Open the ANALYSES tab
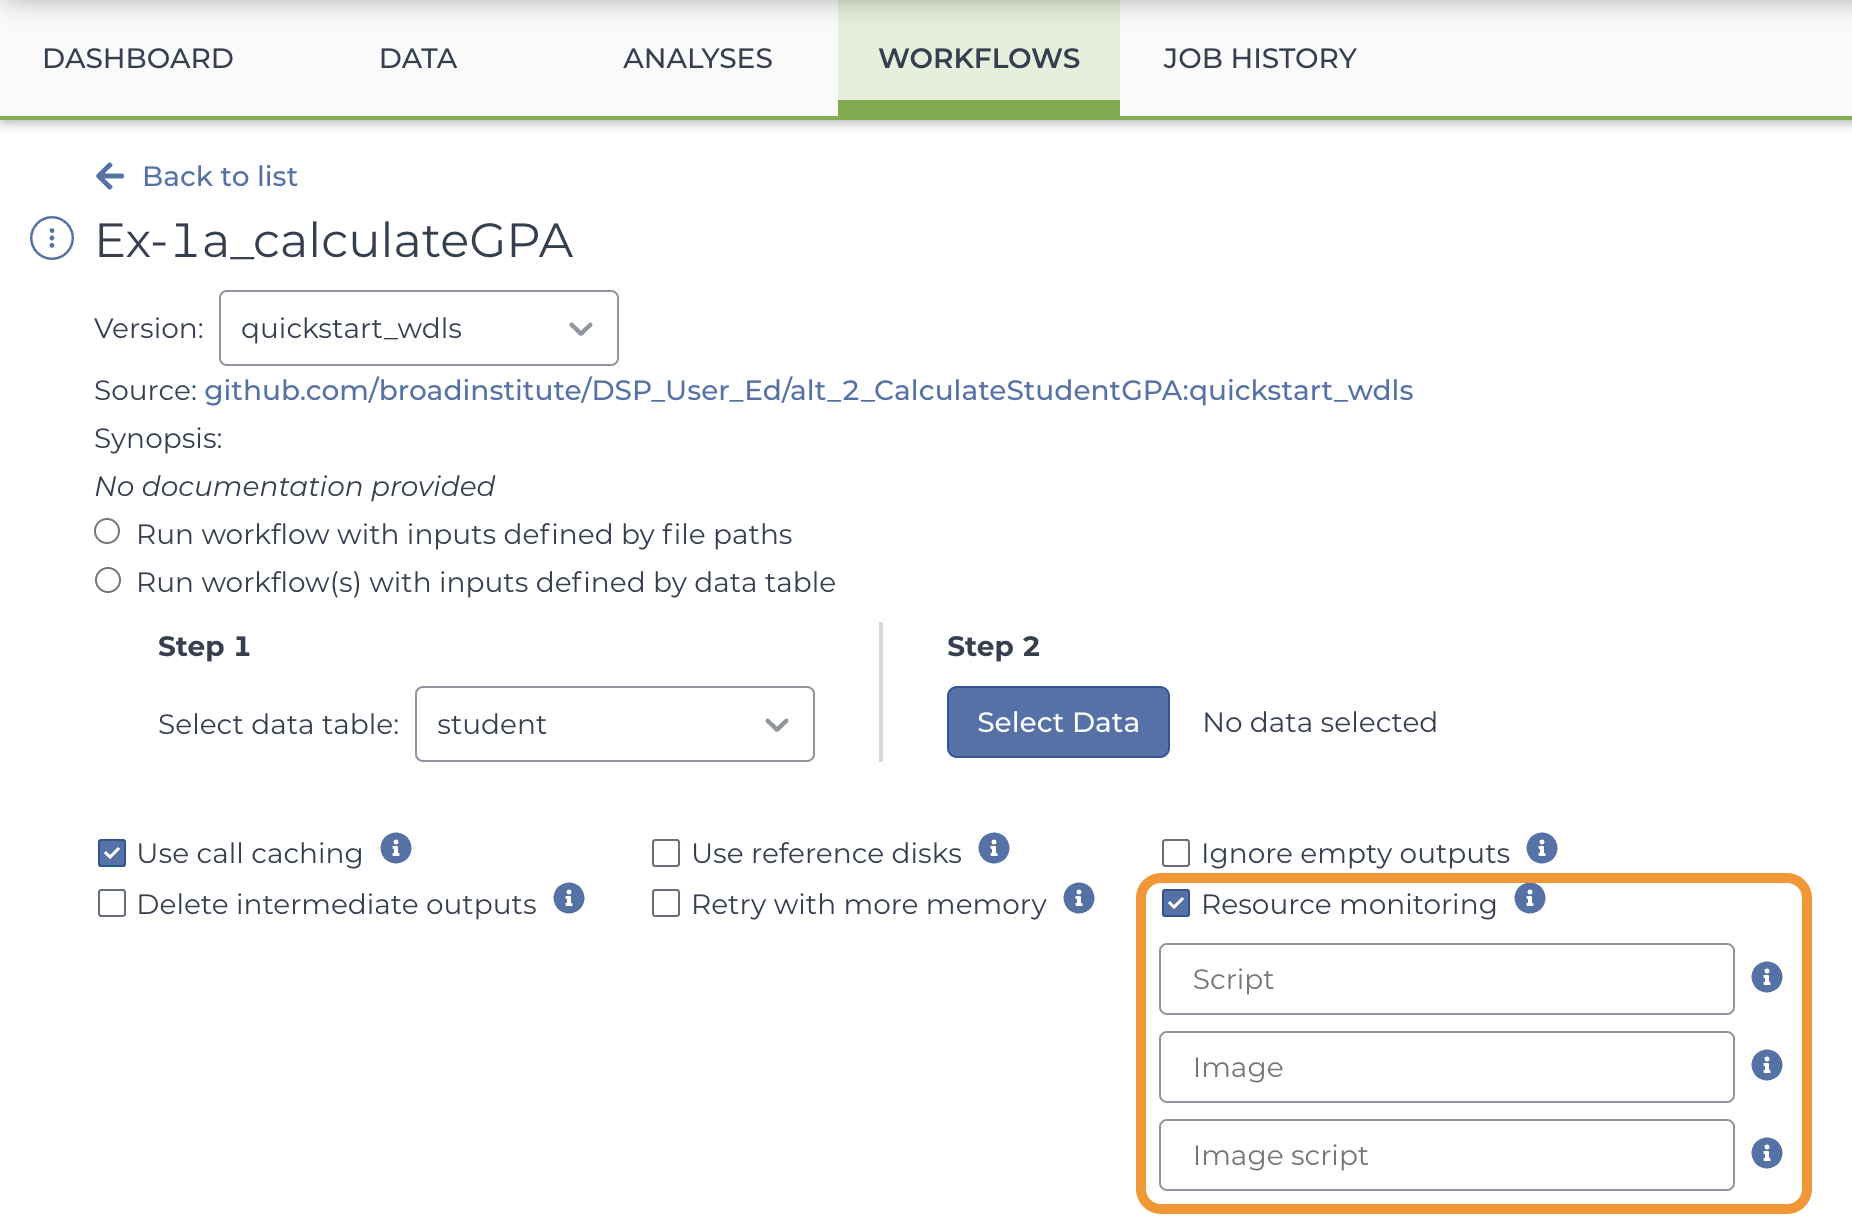This screenshot has width=1852, height=1226. (698, 58)
